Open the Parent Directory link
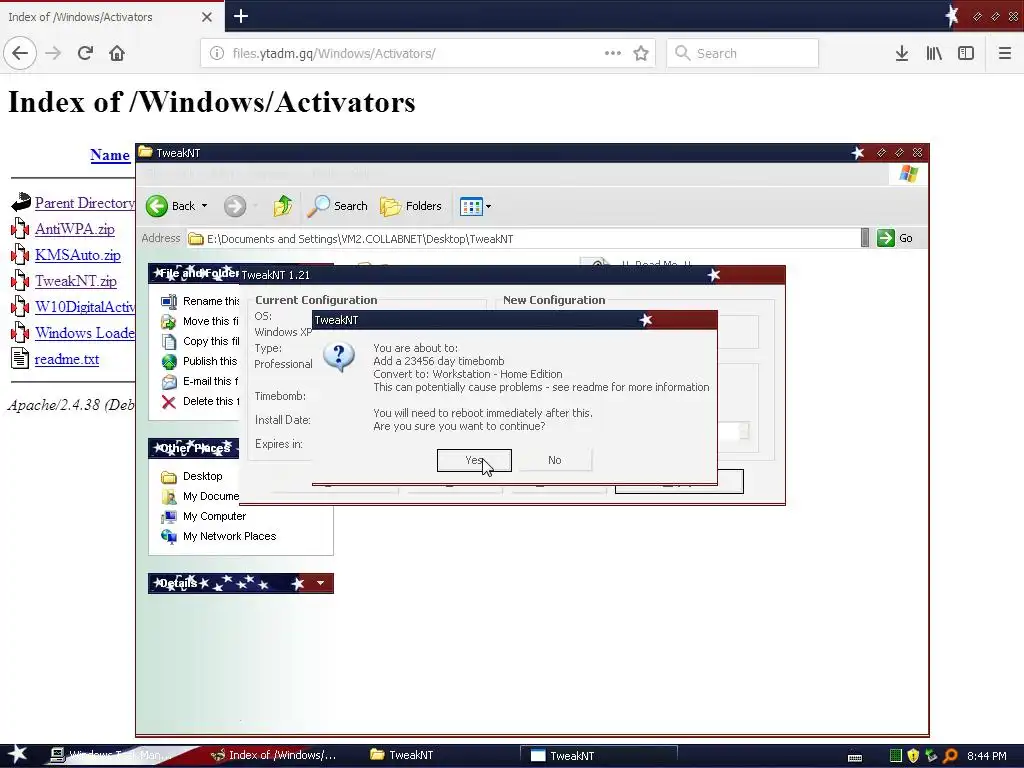 point(85,203)
